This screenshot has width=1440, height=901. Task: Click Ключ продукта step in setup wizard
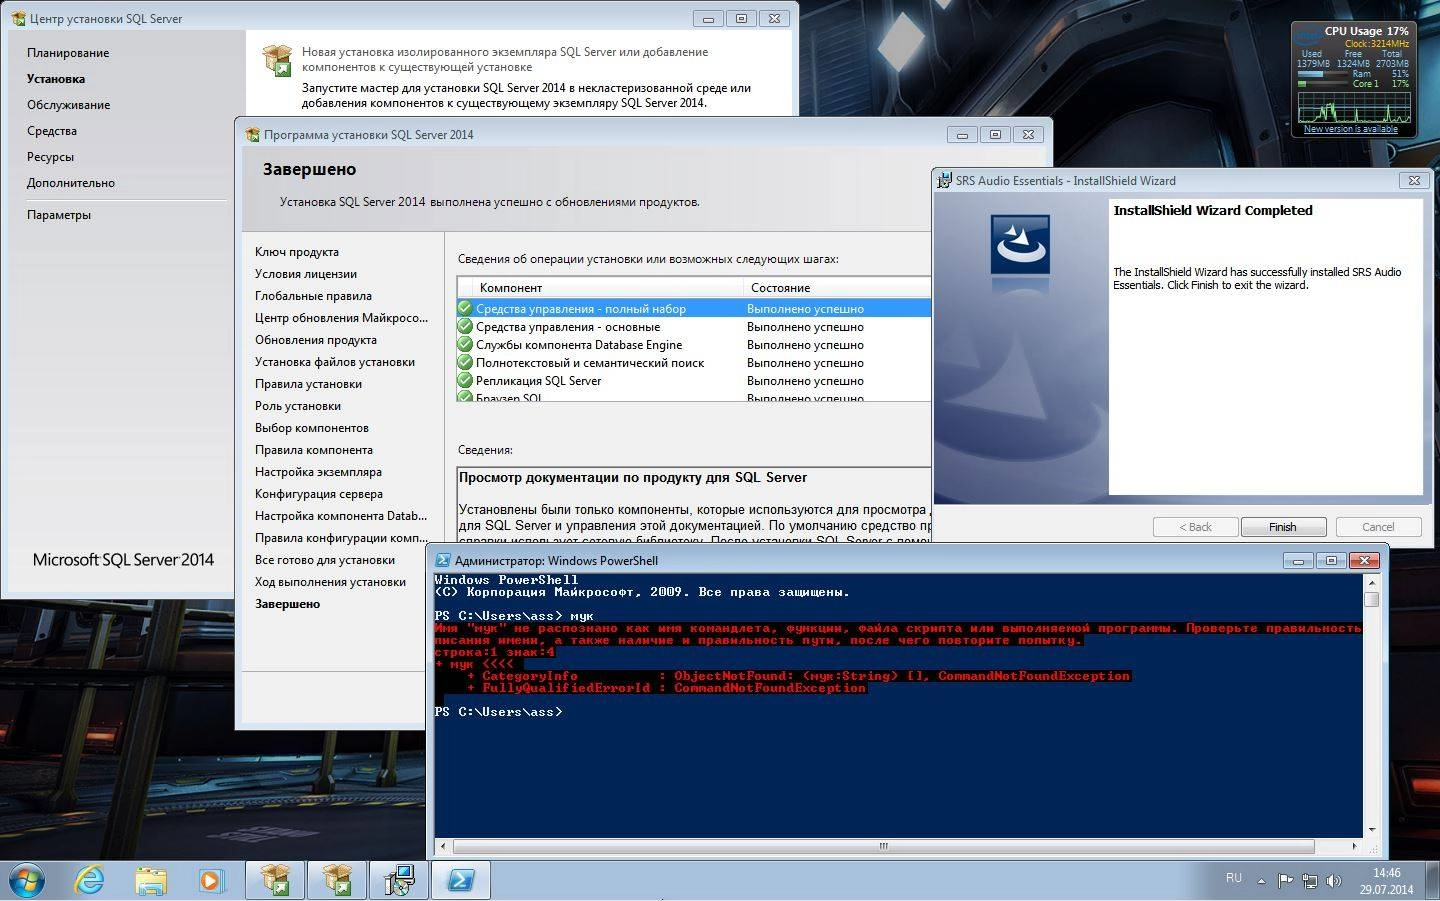tap(297, 252)
